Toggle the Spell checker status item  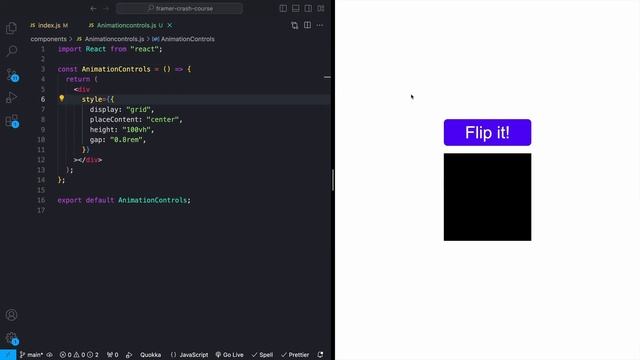tap(262, 355)
